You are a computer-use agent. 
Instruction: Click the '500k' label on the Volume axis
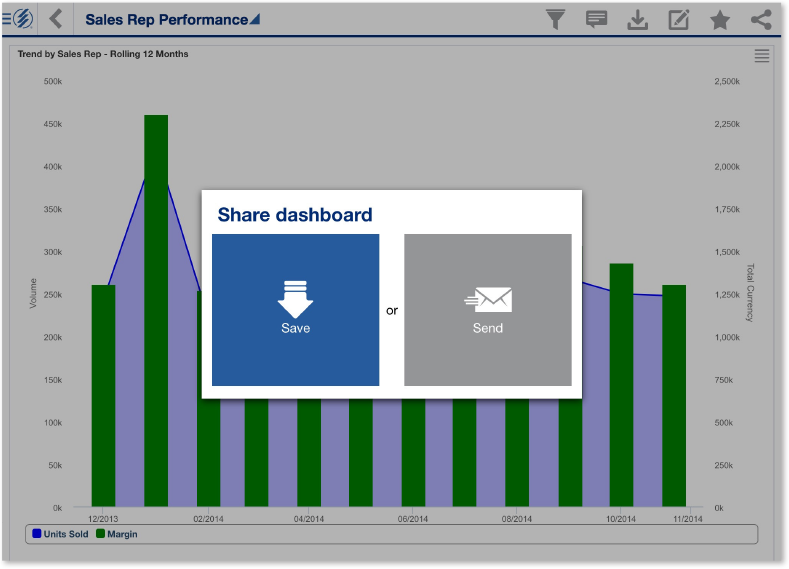pyautogui.click(x=53, y=81)
